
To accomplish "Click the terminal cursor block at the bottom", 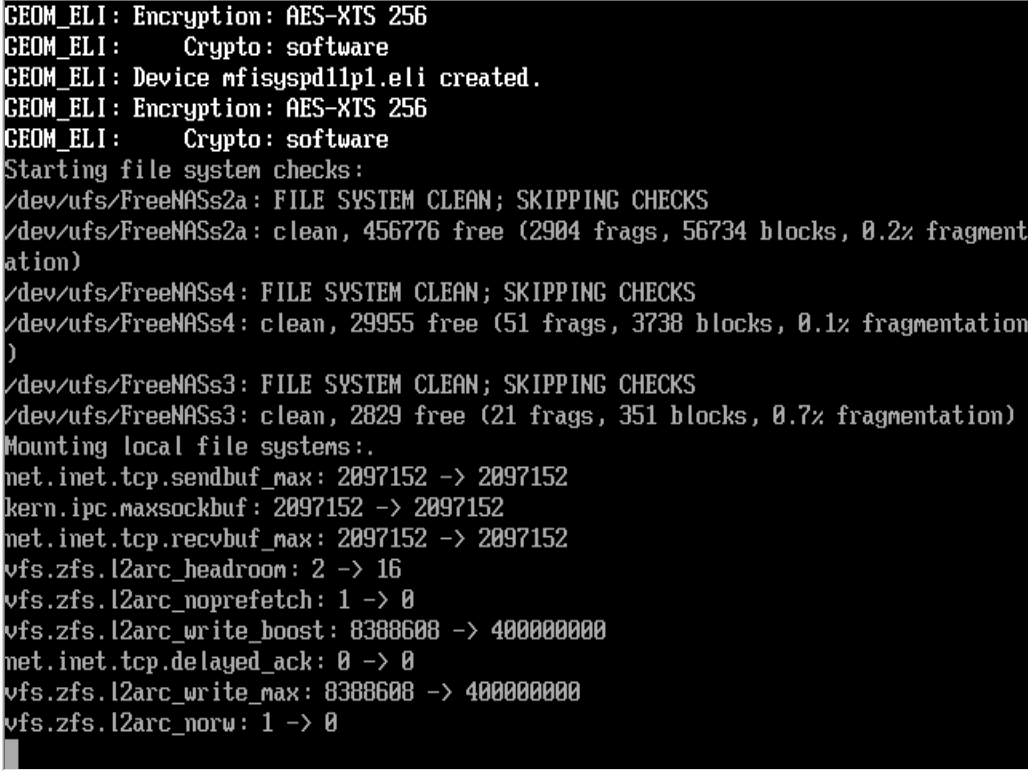I will click(x=11, y=754).
